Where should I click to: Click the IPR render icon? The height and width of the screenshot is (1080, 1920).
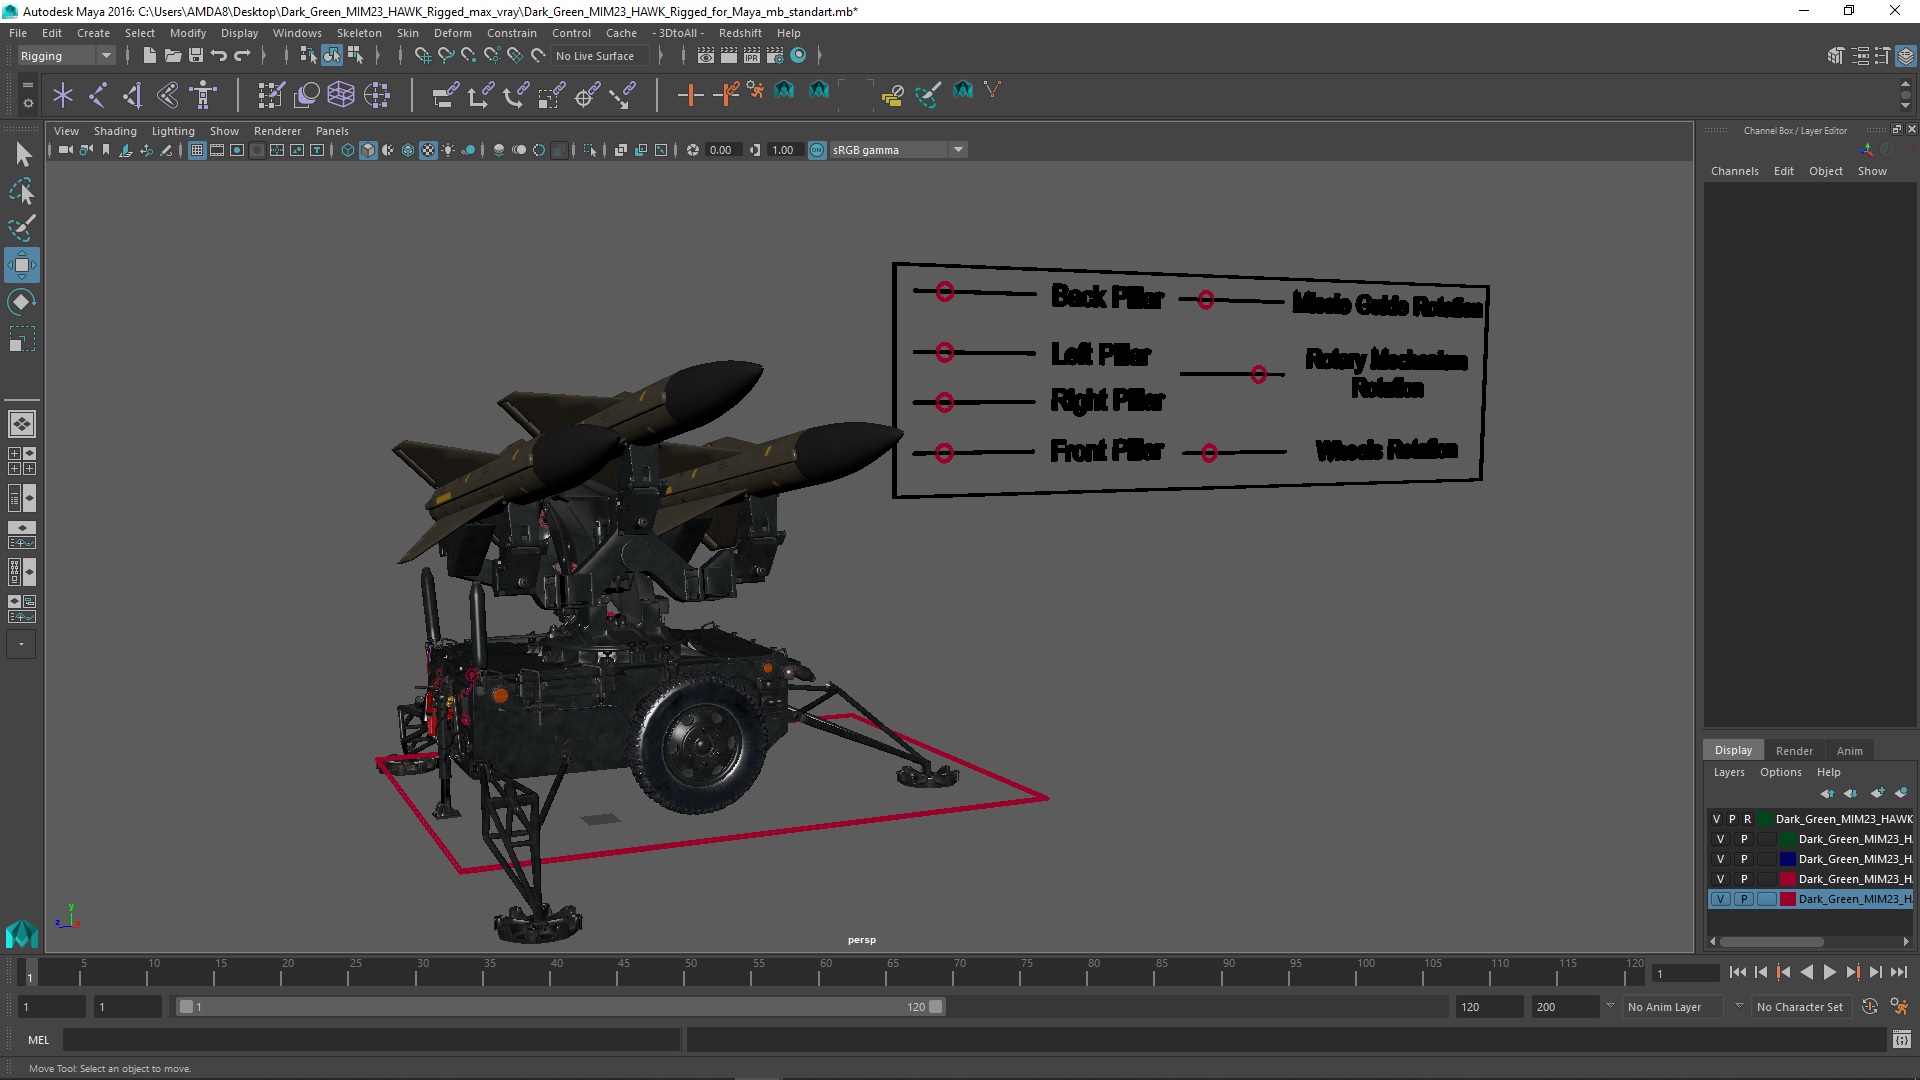pos(752,56)
